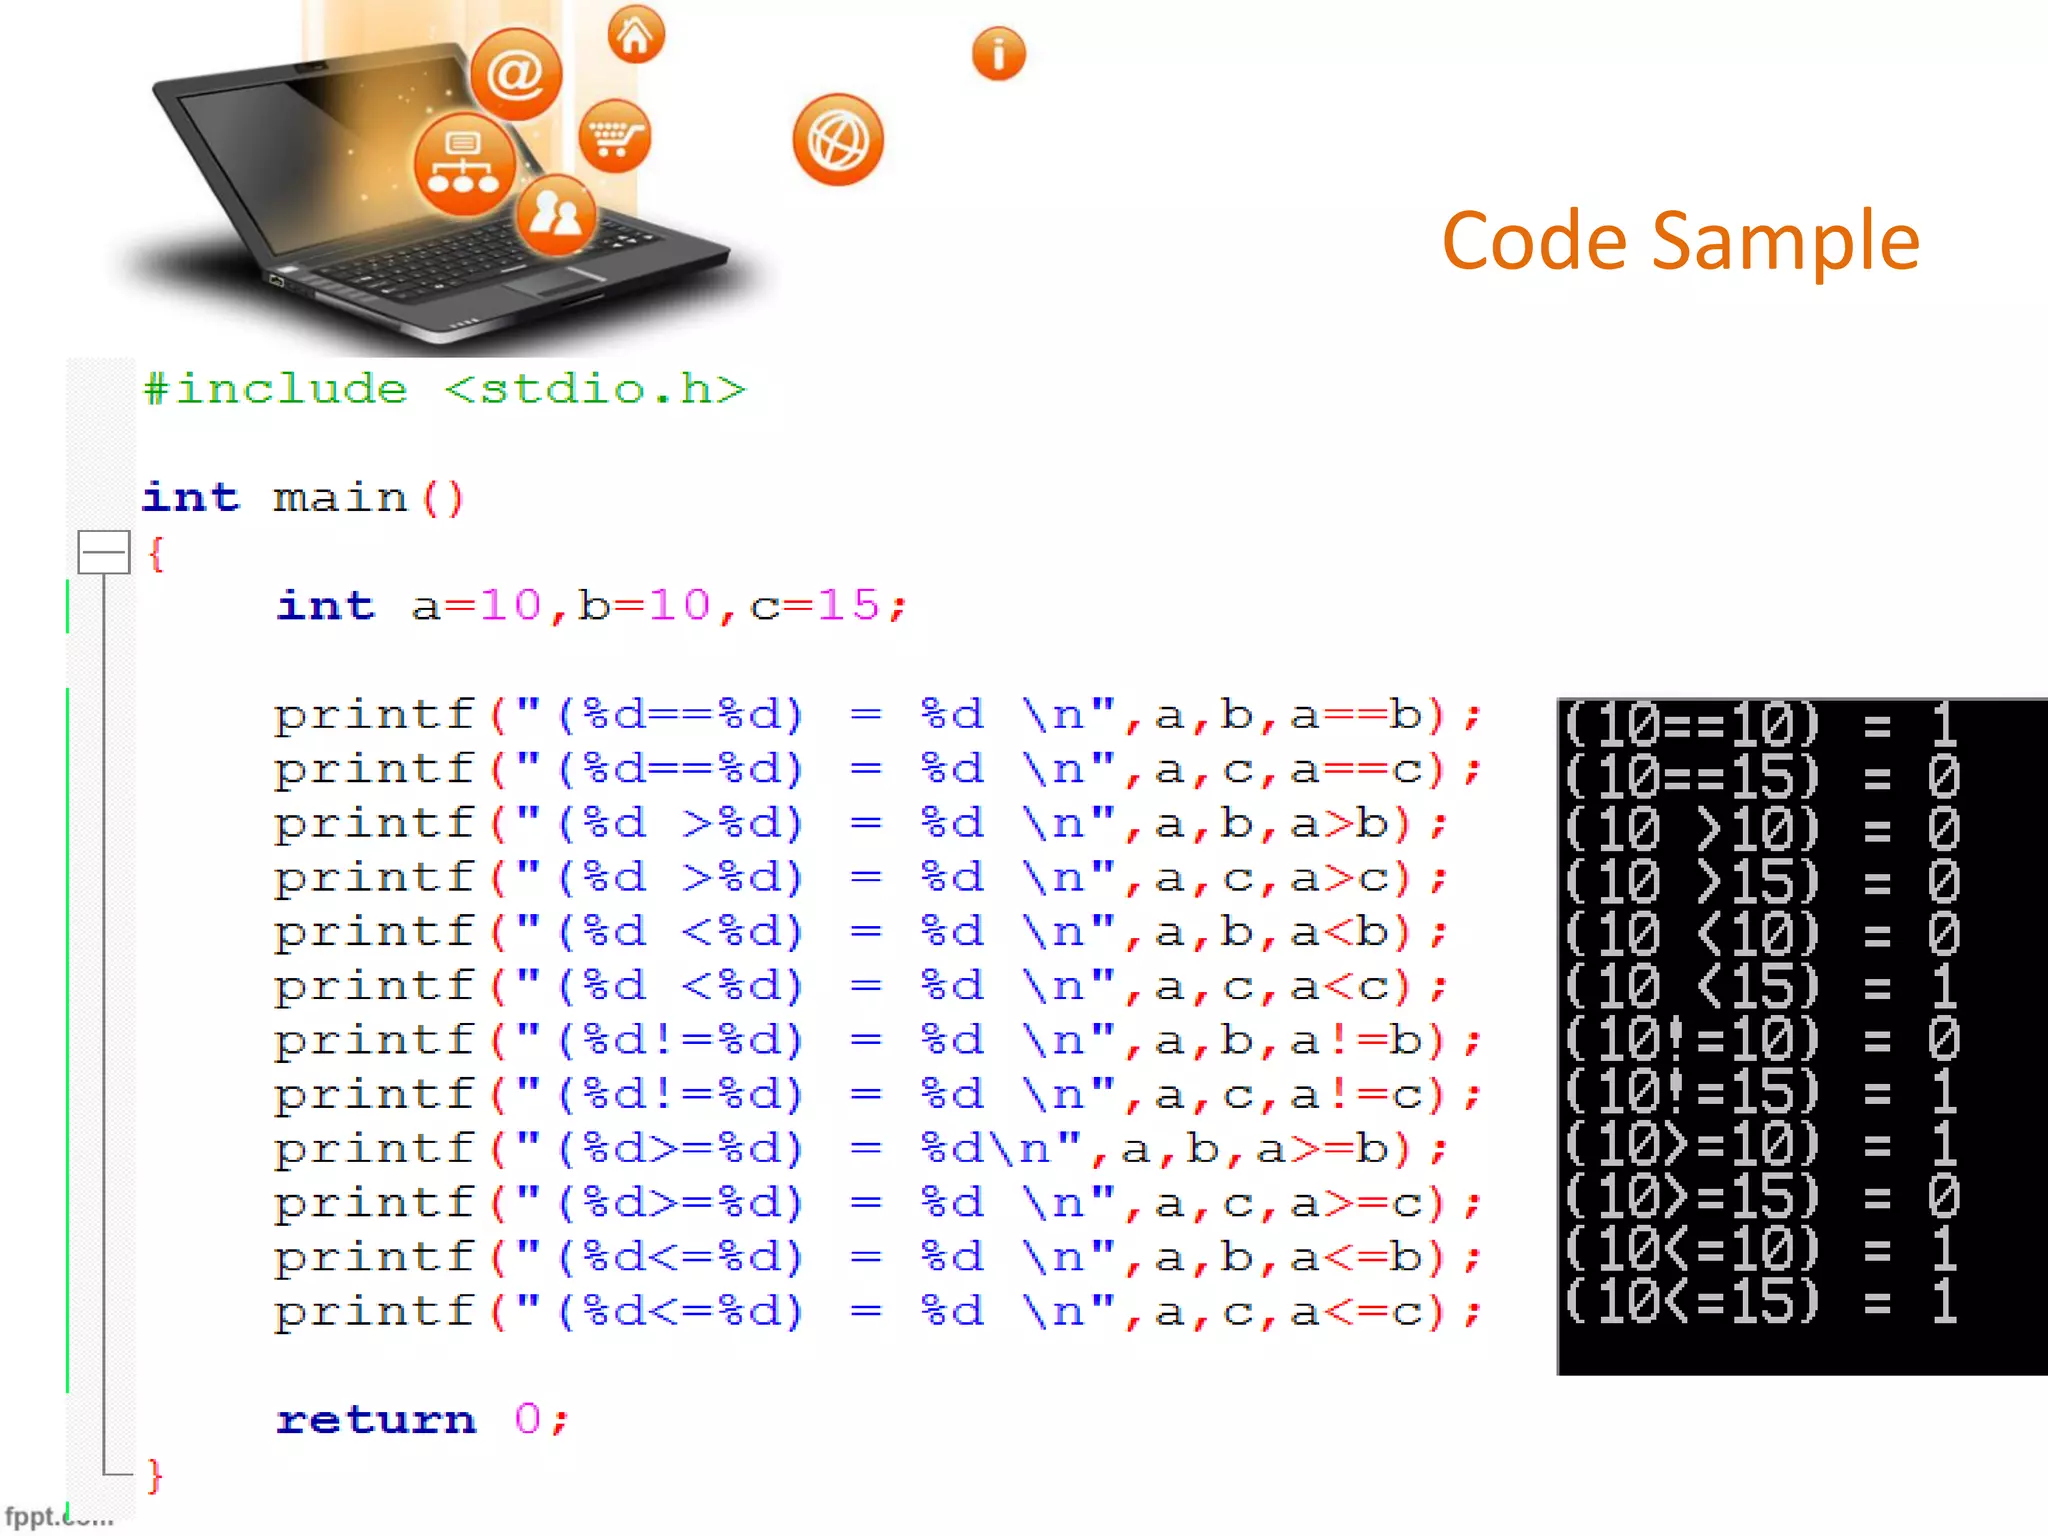Click console output line (10 <15) = 1
Image resolution: width=2048 pixels, height=1536 pixels.
tap(1761, 986)
